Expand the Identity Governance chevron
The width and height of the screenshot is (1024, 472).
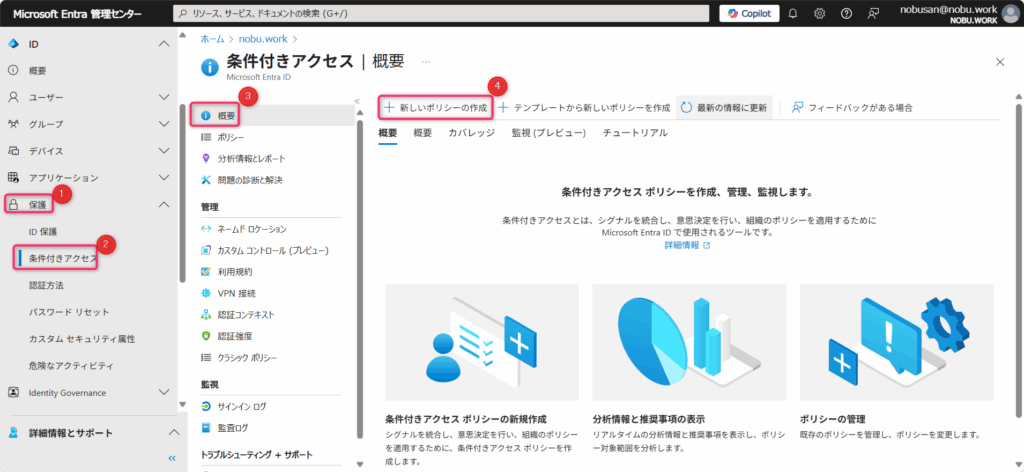click(x=165, y=392)
